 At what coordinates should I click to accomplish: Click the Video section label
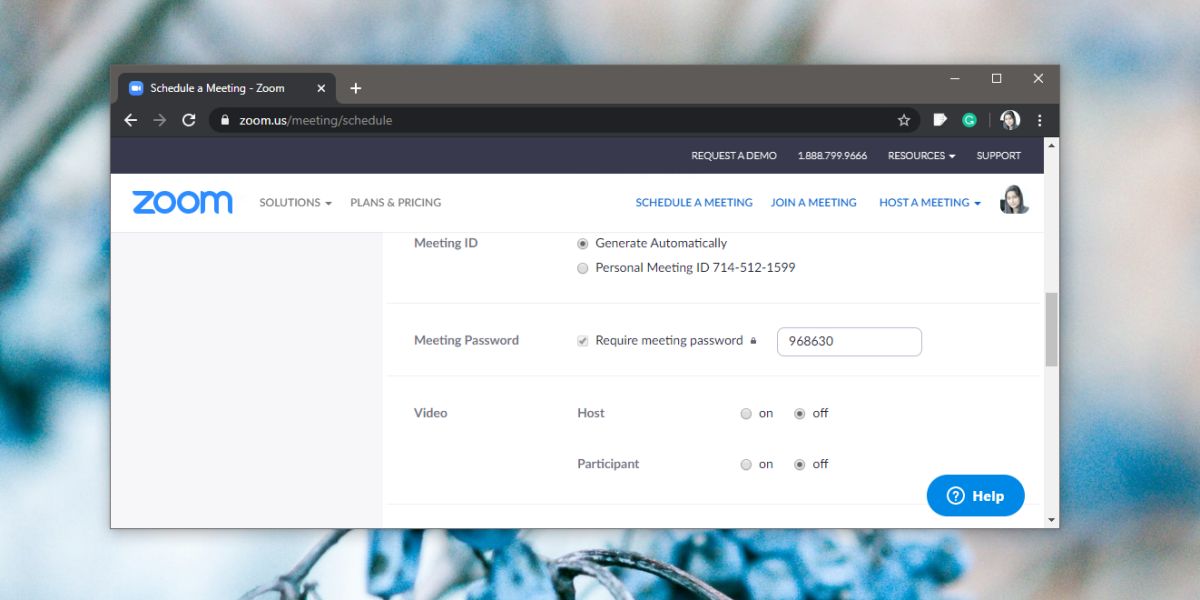(x=431, y=413)
